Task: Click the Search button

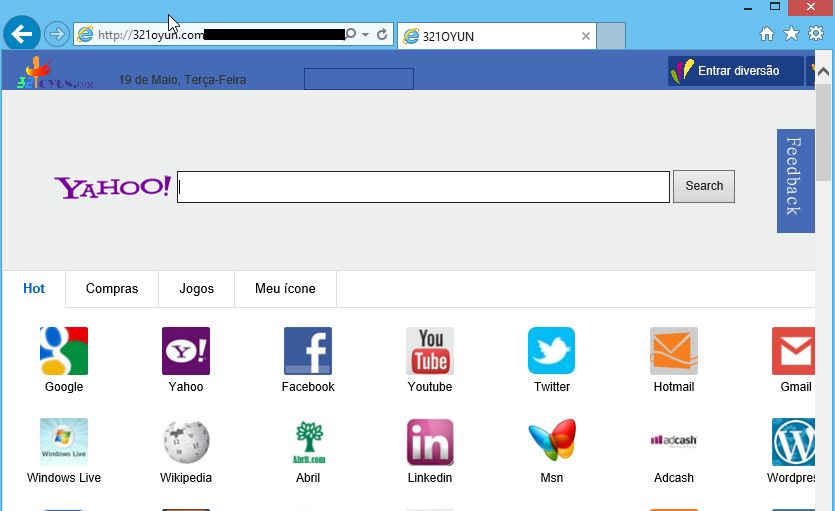Action: [704, 186]
